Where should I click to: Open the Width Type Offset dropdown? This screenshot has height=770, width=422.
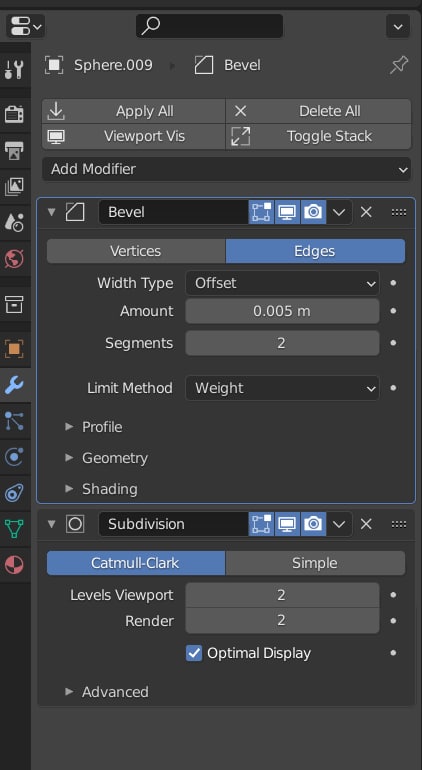click(282, 283)
